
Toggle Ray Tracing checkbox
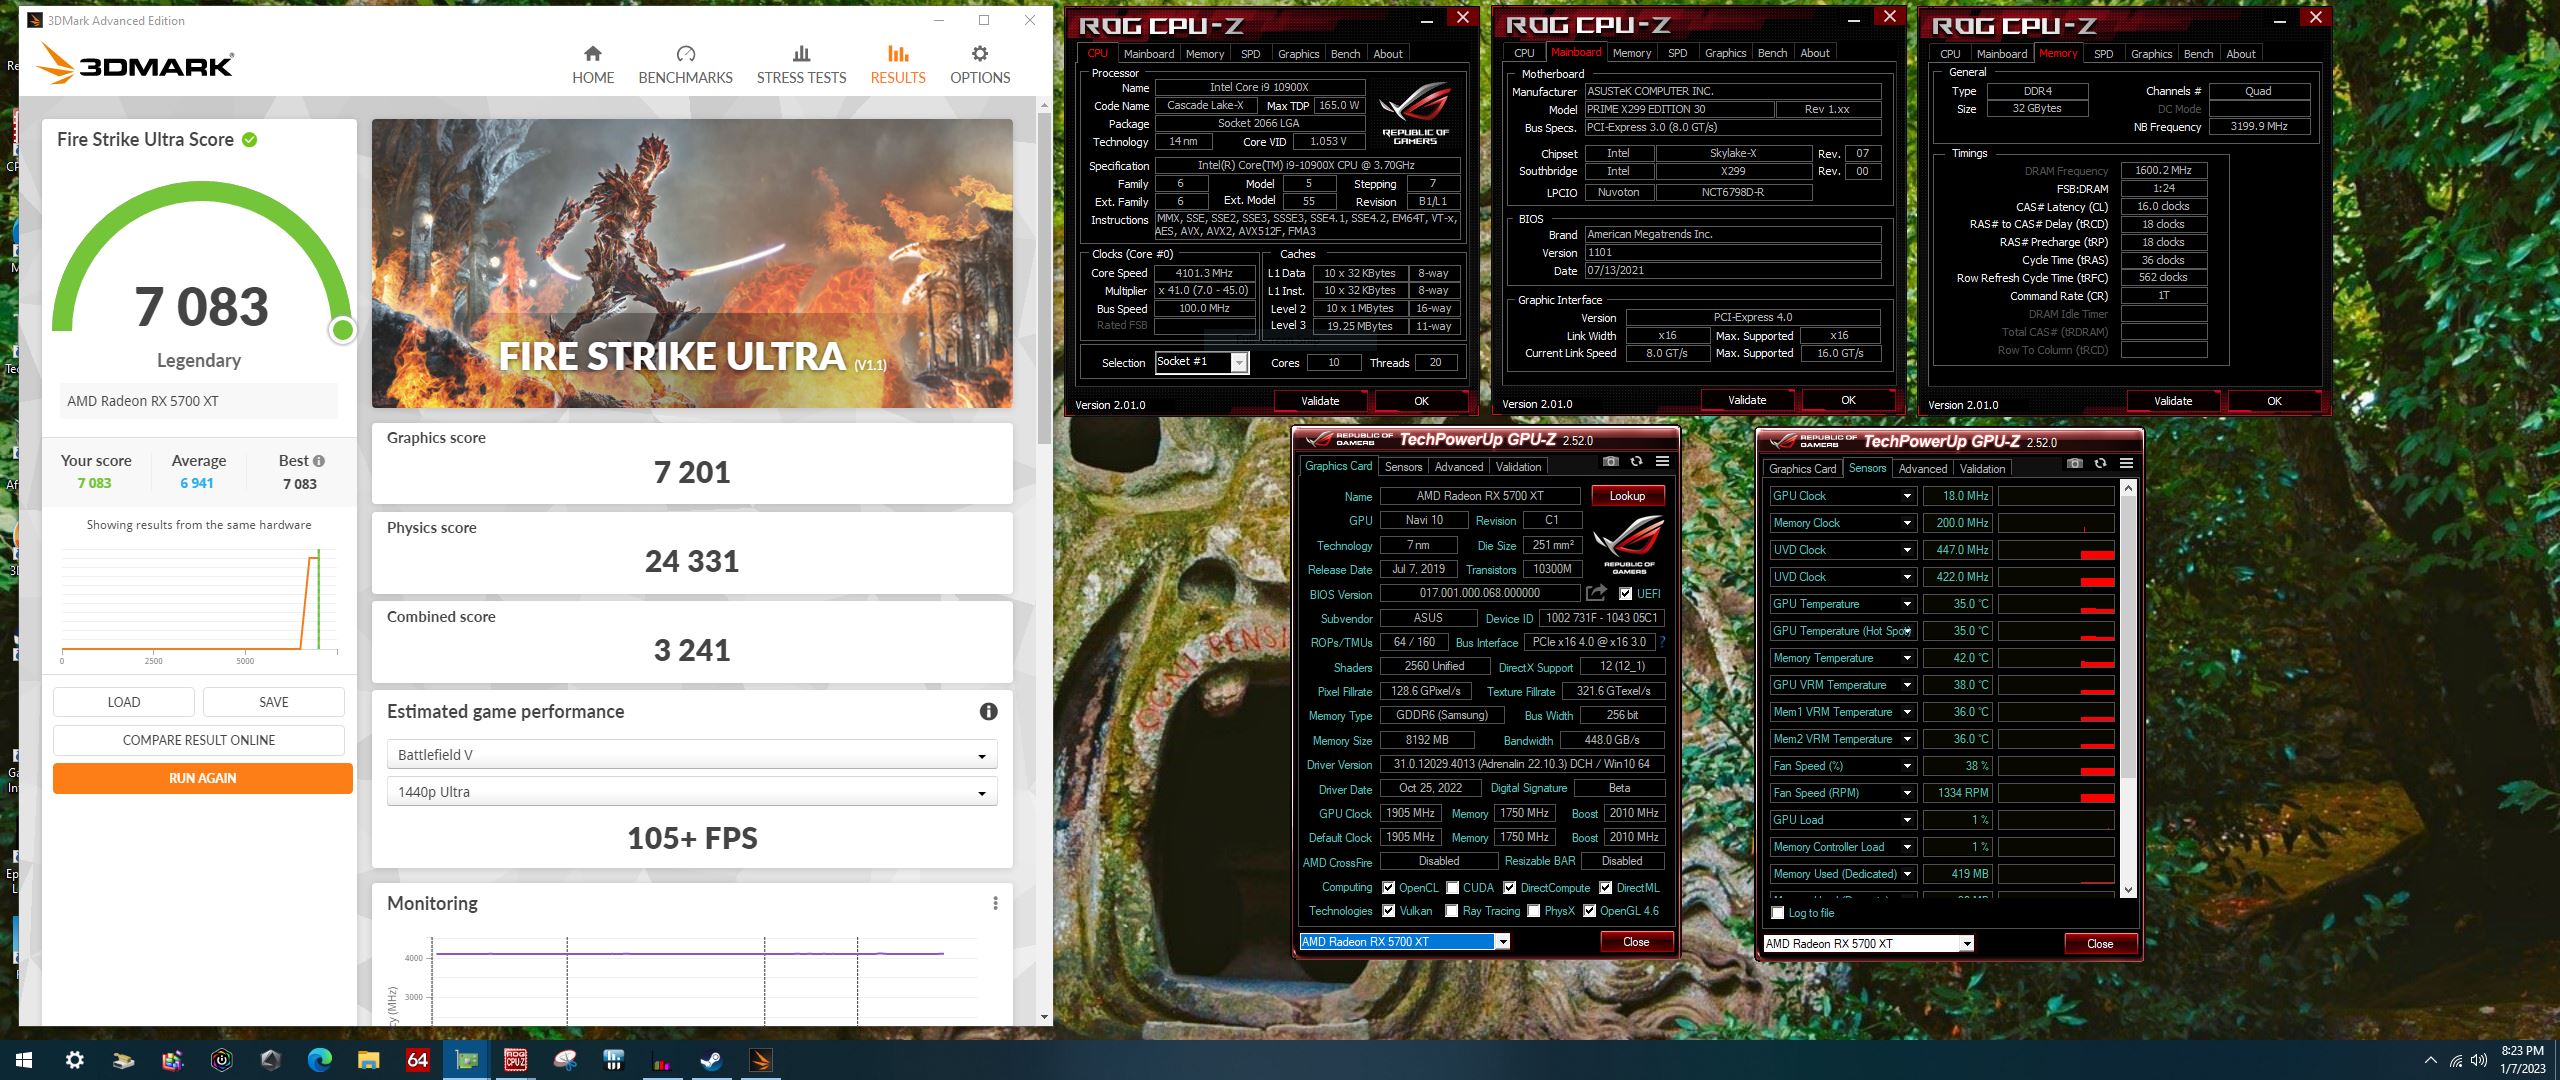coord(1451,911)
